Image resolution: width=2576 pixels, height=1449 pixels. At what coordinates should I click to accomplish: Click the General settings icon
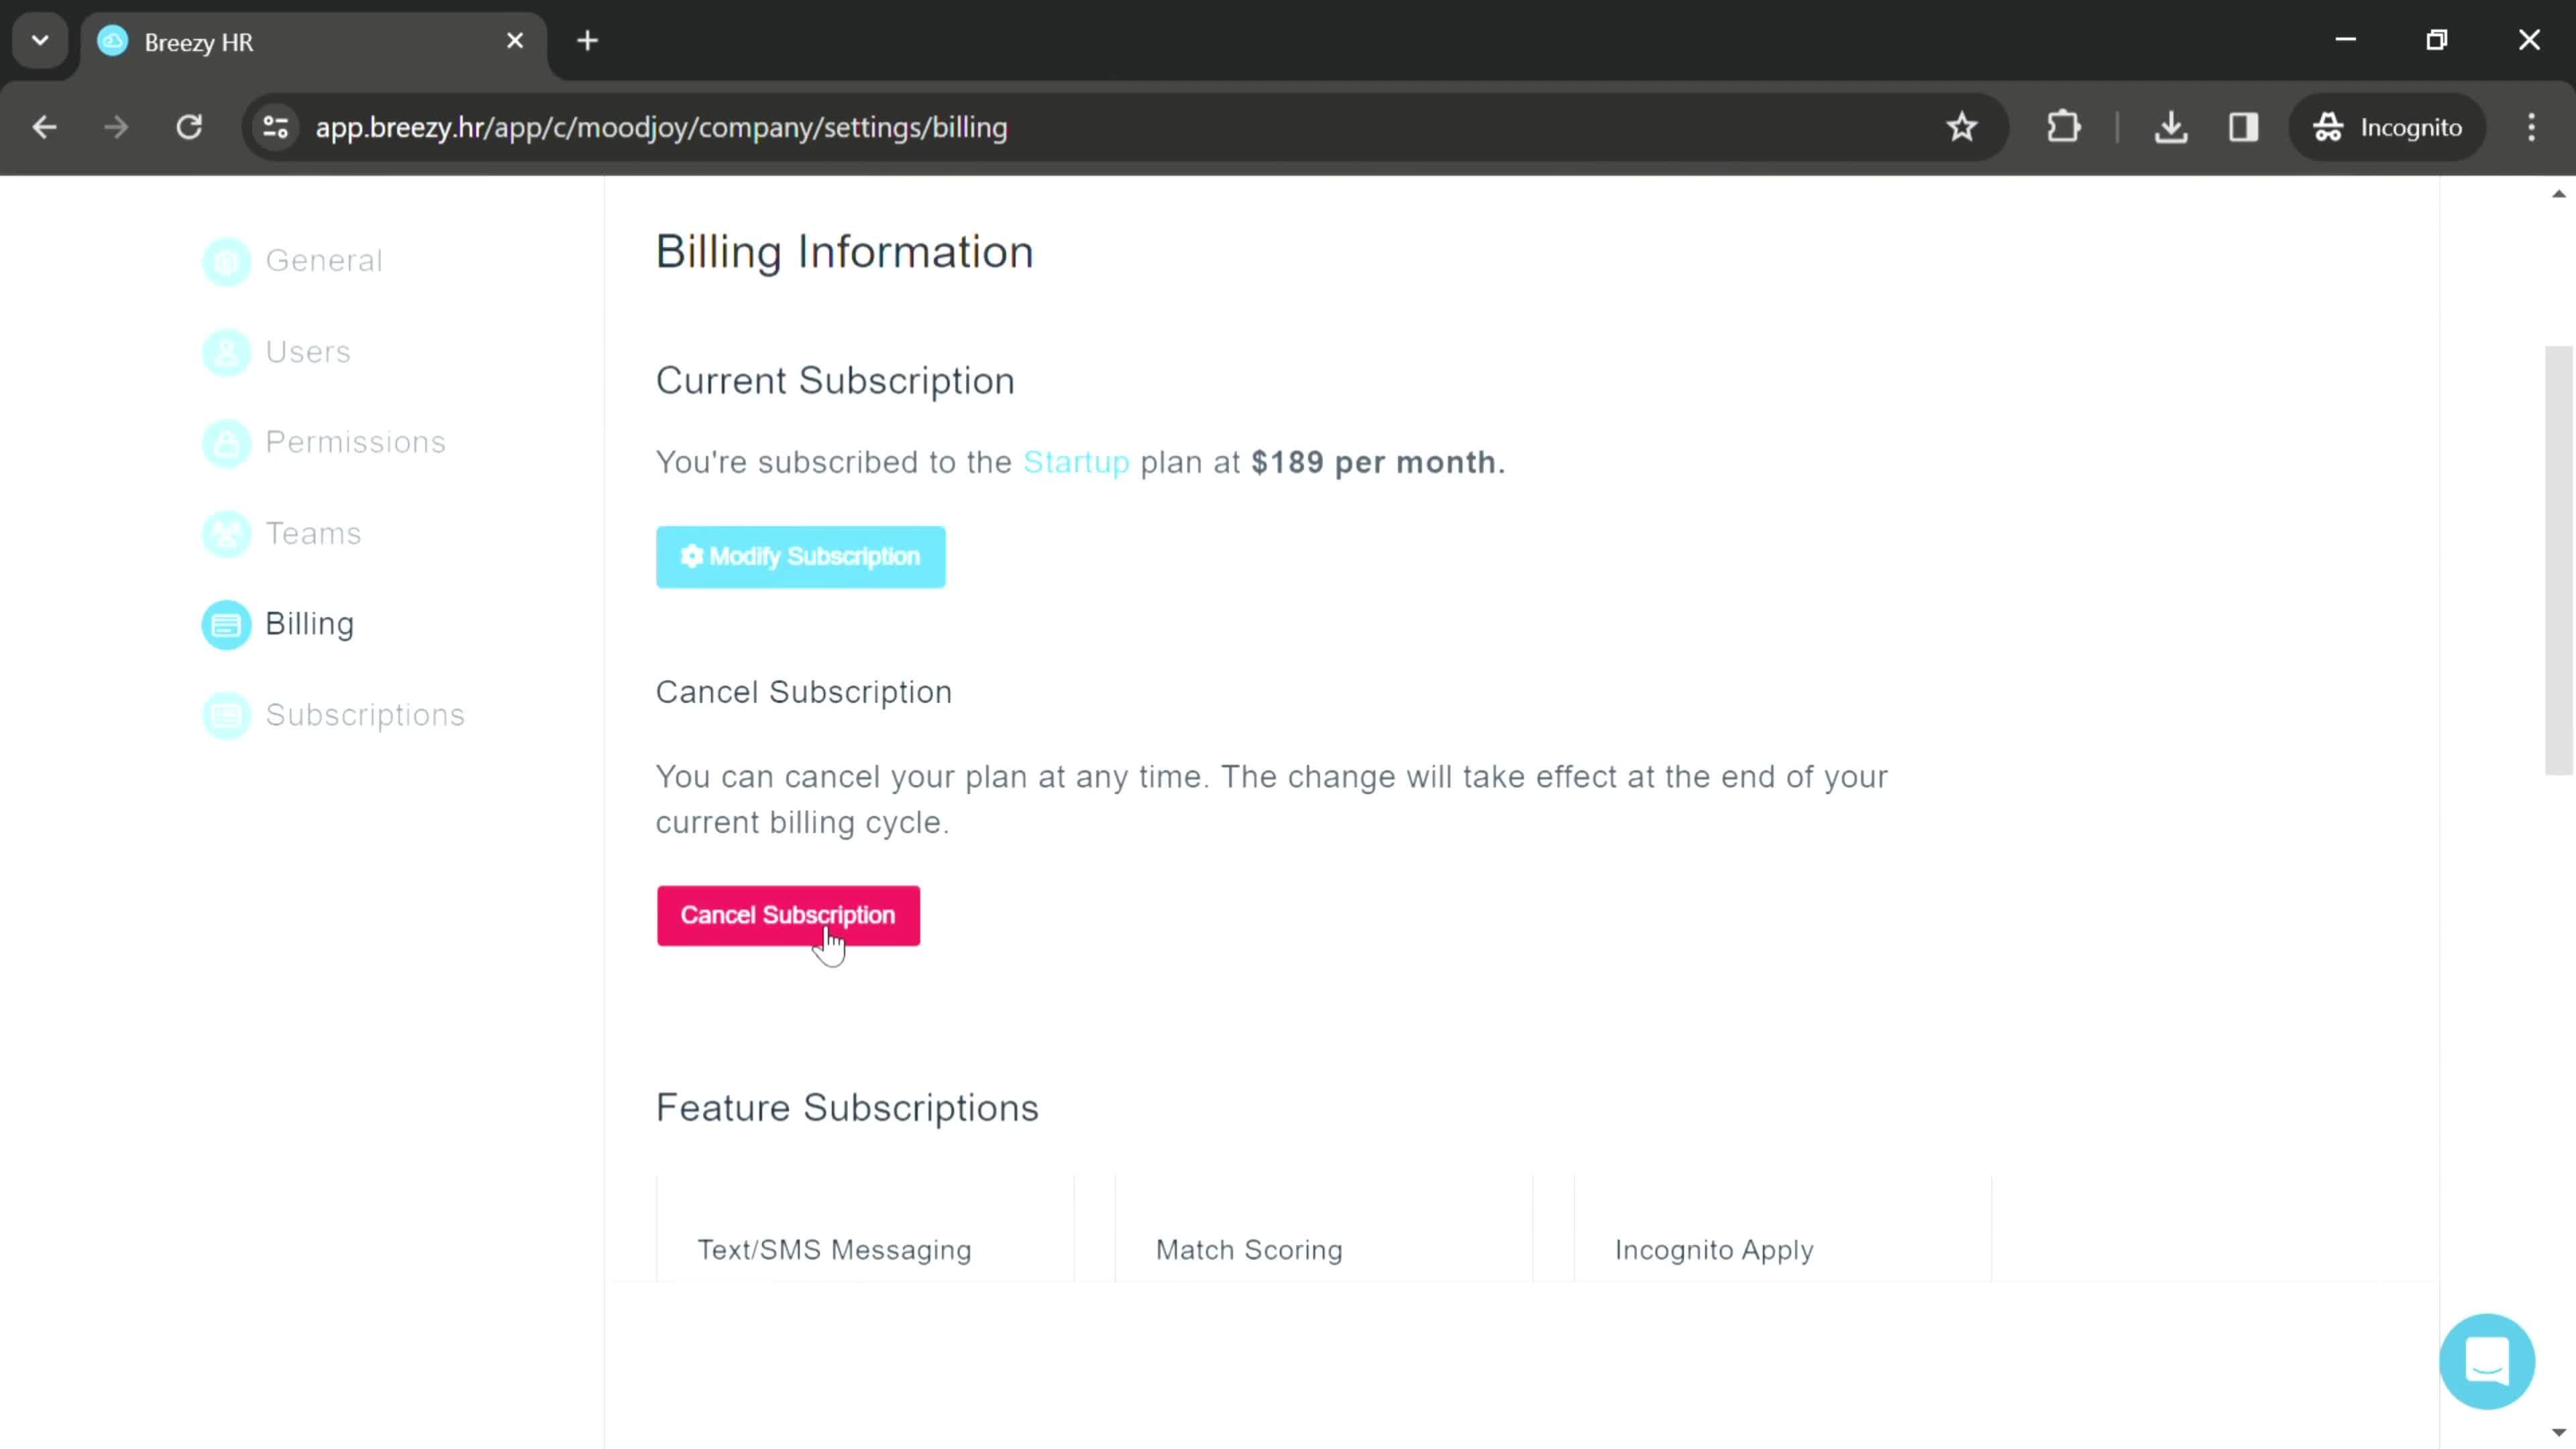227,260
